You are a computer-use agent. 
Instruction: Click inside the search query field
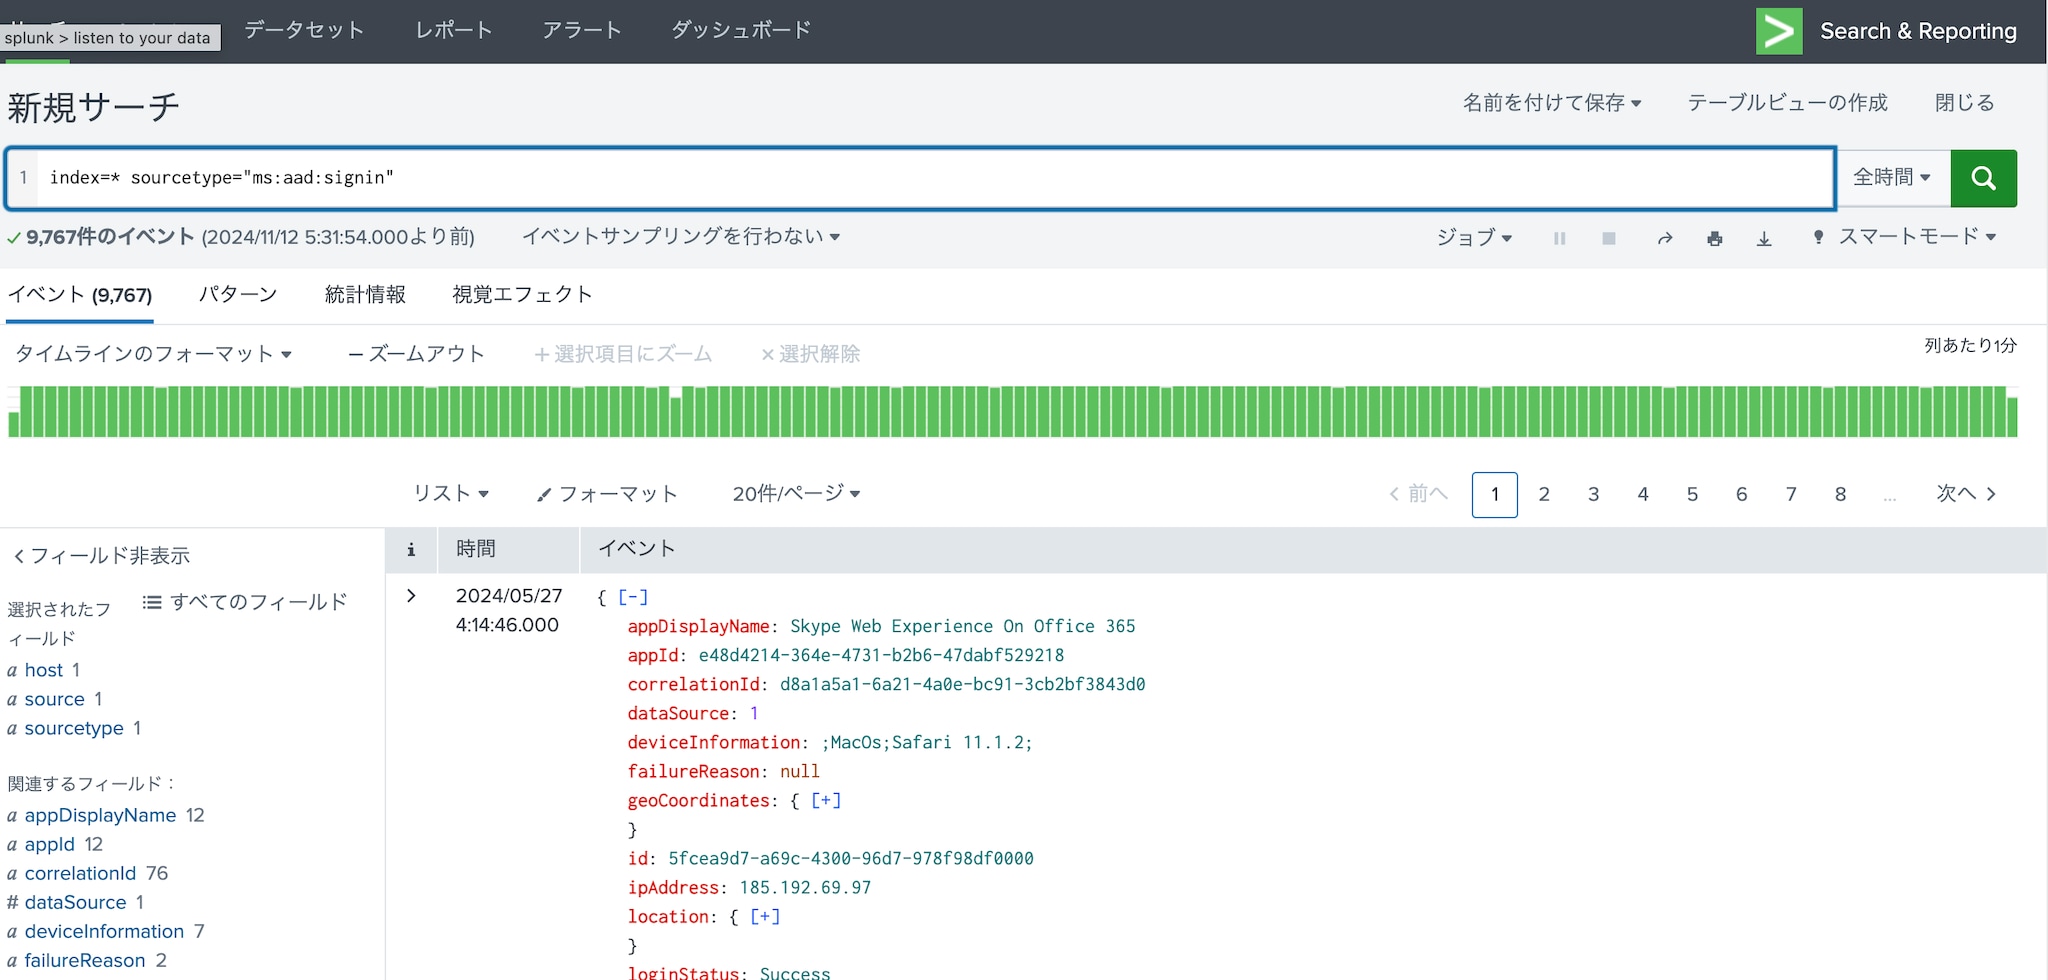(x=934, y=178)
